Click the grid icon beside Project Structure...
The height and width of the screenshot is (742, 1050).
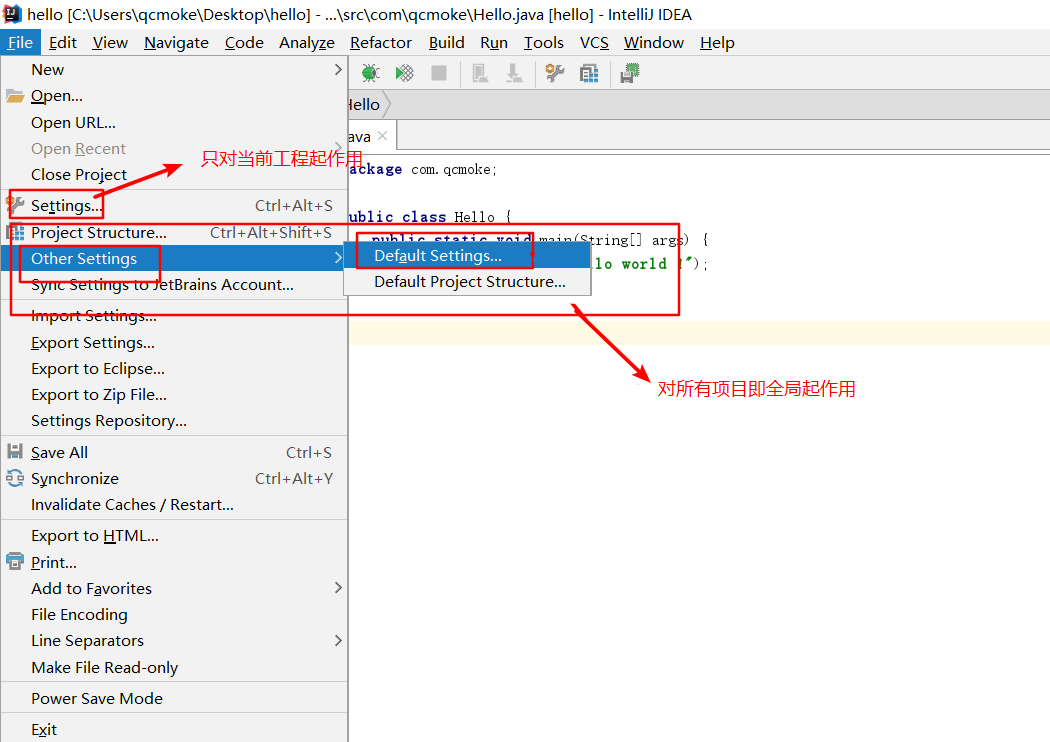tap(15, 232)
